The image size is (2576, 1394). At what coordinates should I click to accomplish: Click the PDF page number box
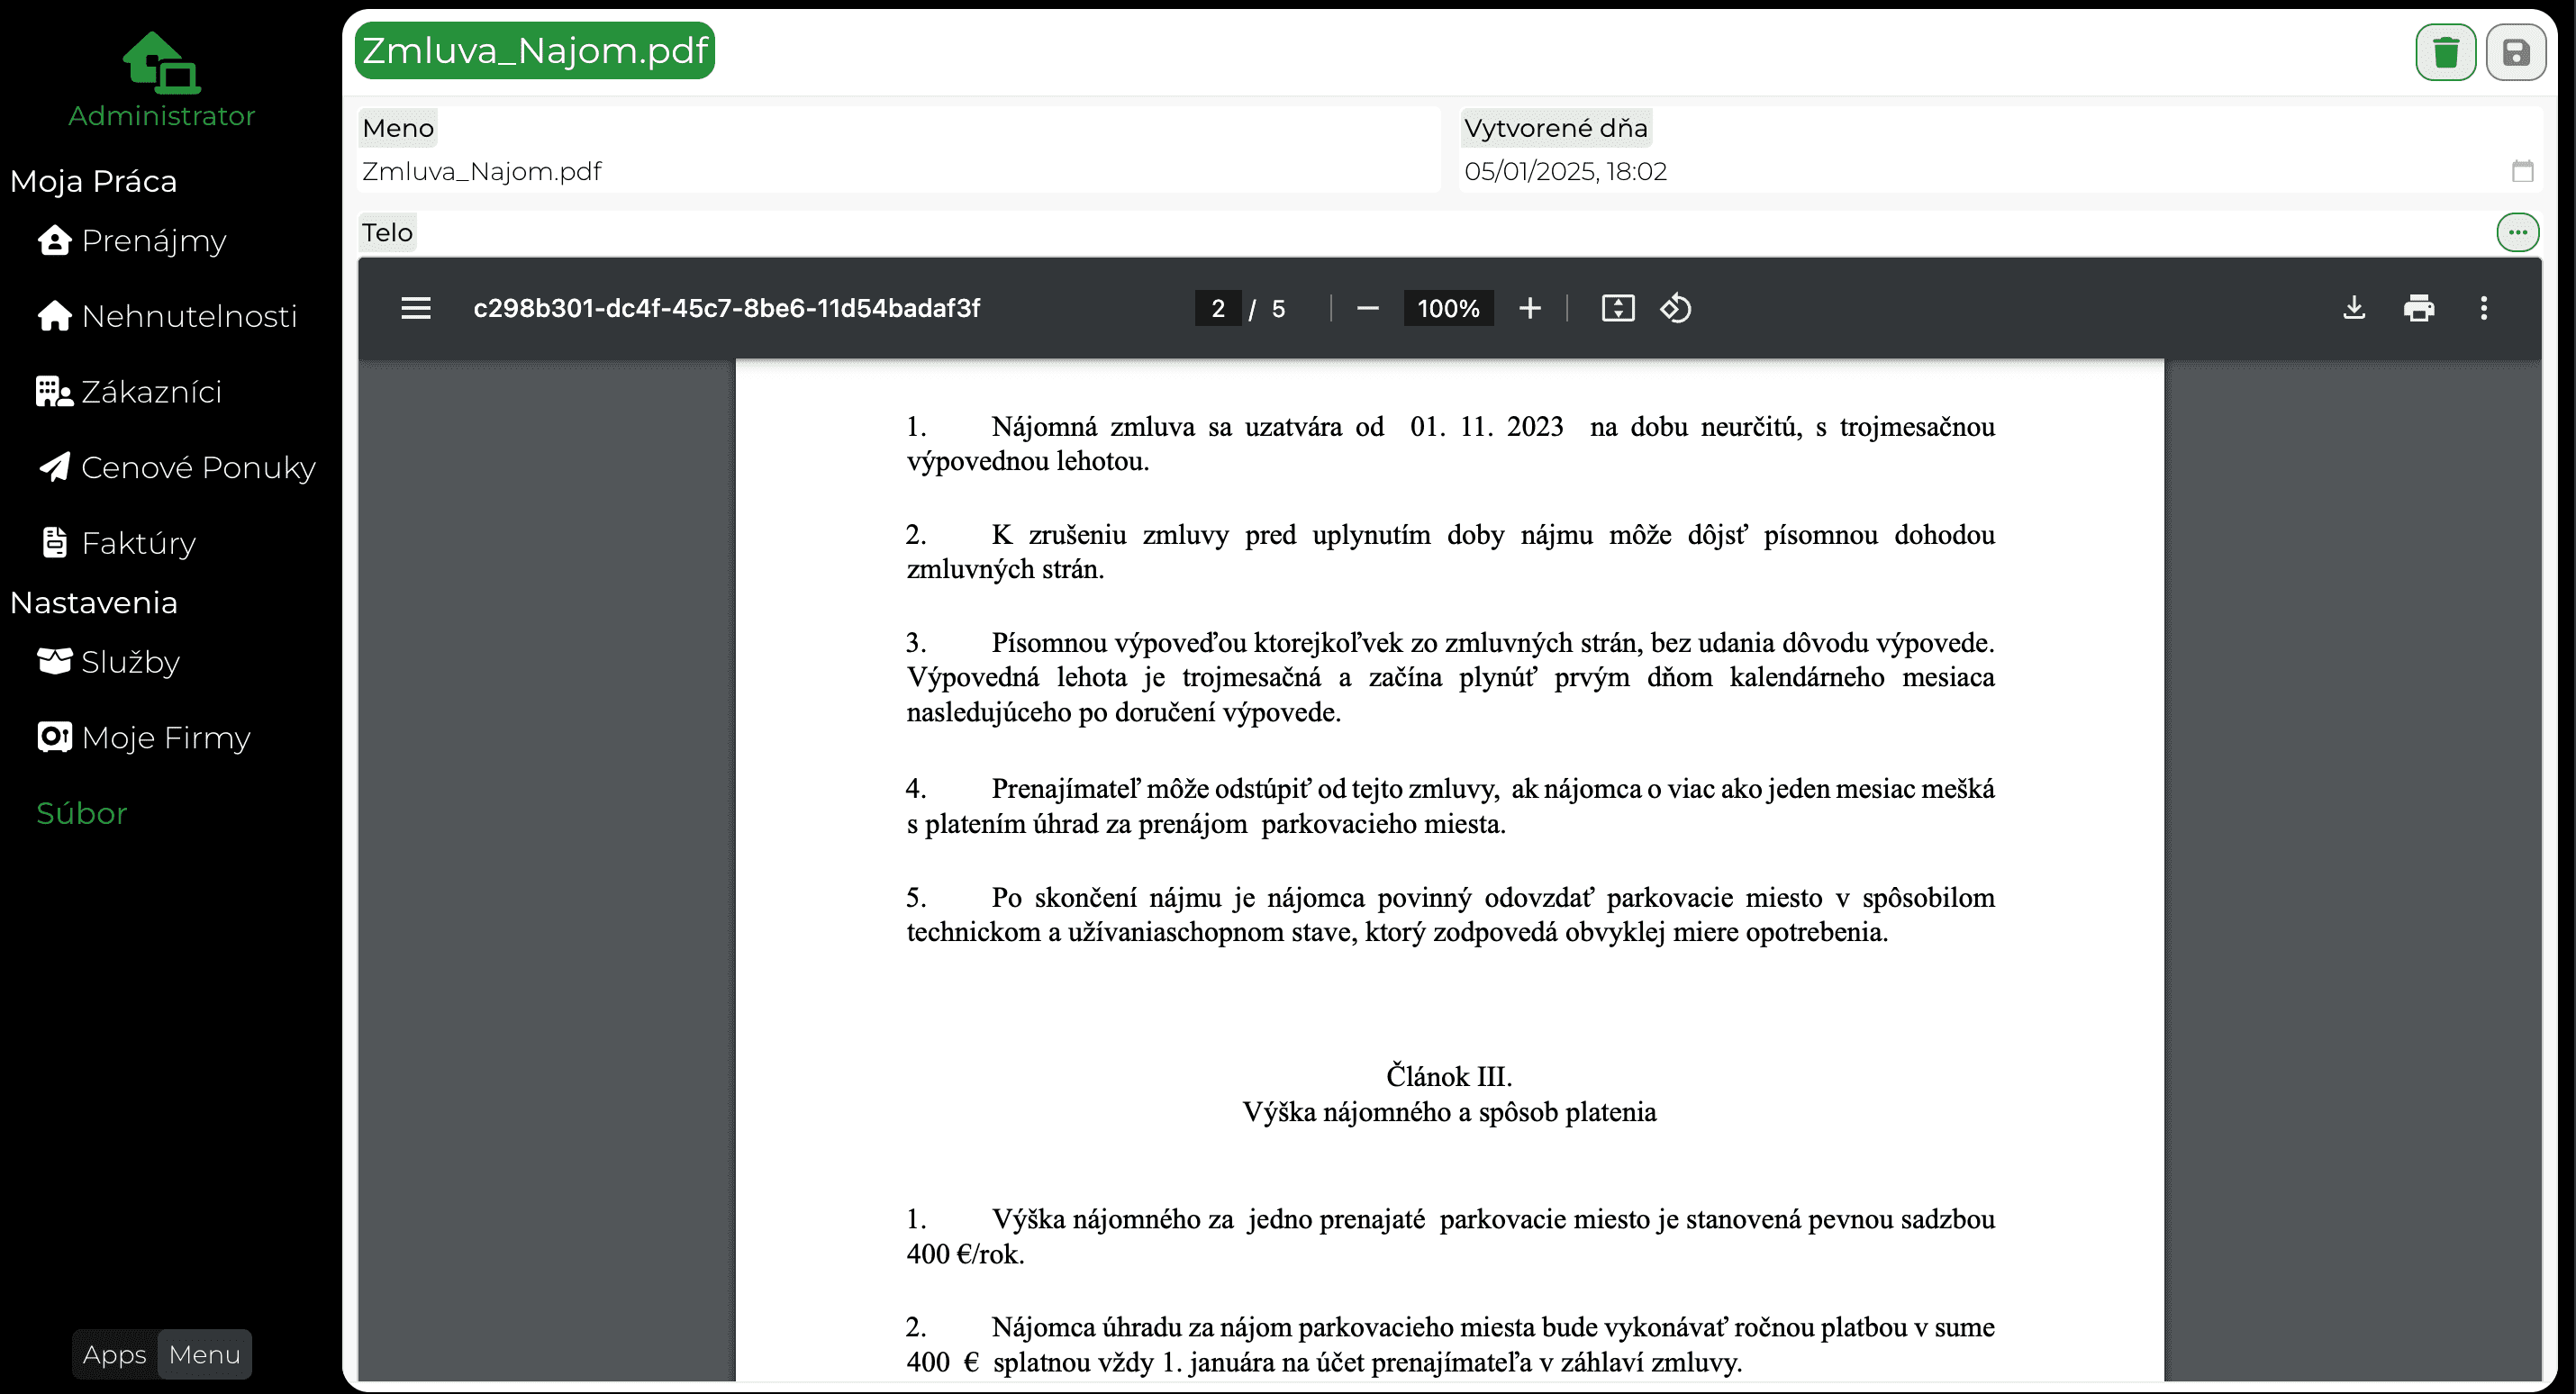(x=1218, y=308)
